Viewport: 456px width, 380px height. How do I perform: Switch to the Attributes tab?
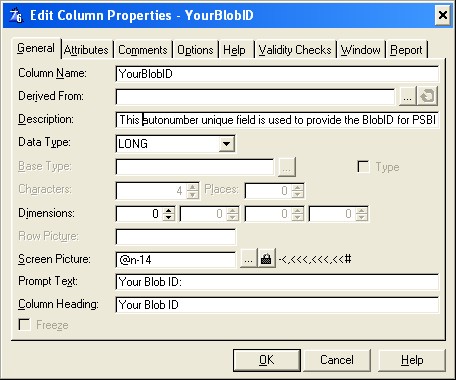[x=86, y=50]
